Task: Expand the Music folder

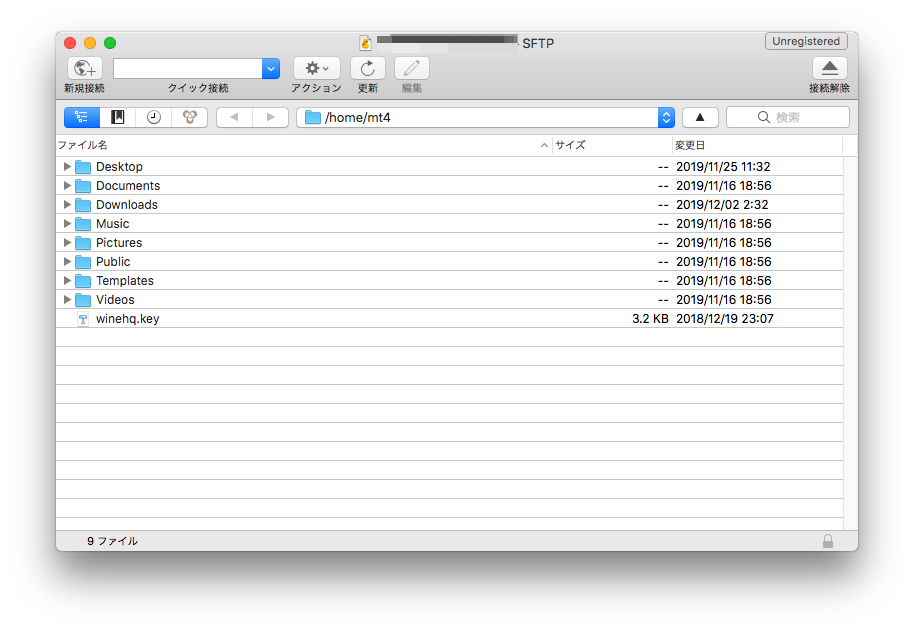Action: (x=67, y=224)
